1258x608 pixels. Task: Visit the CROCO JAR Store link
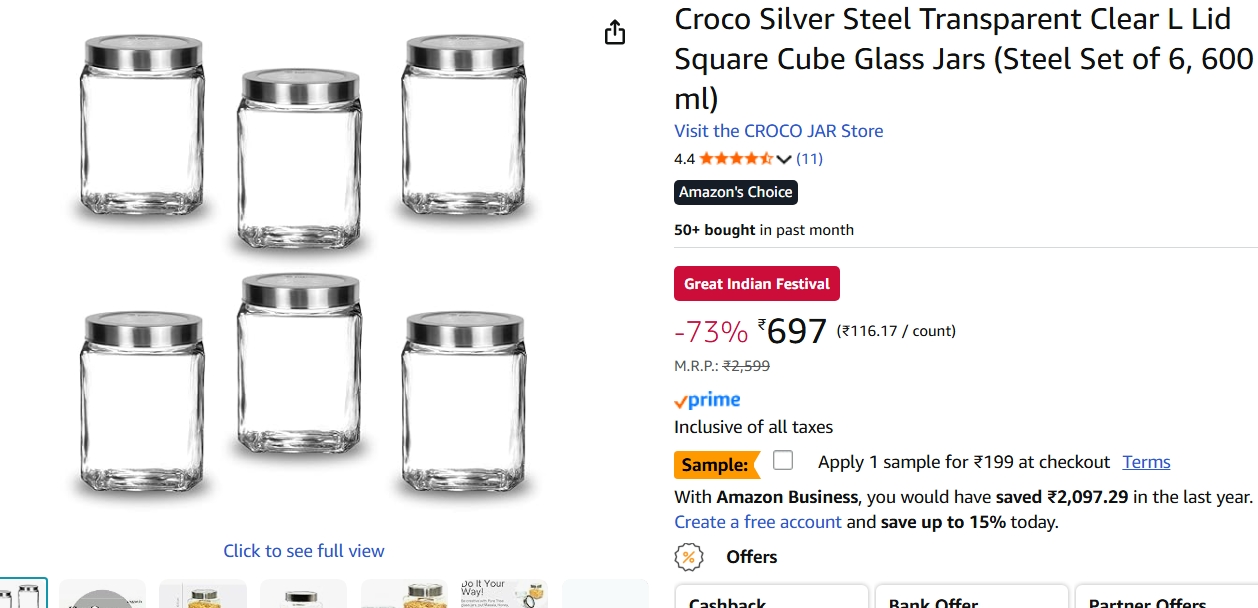point(779,130)
